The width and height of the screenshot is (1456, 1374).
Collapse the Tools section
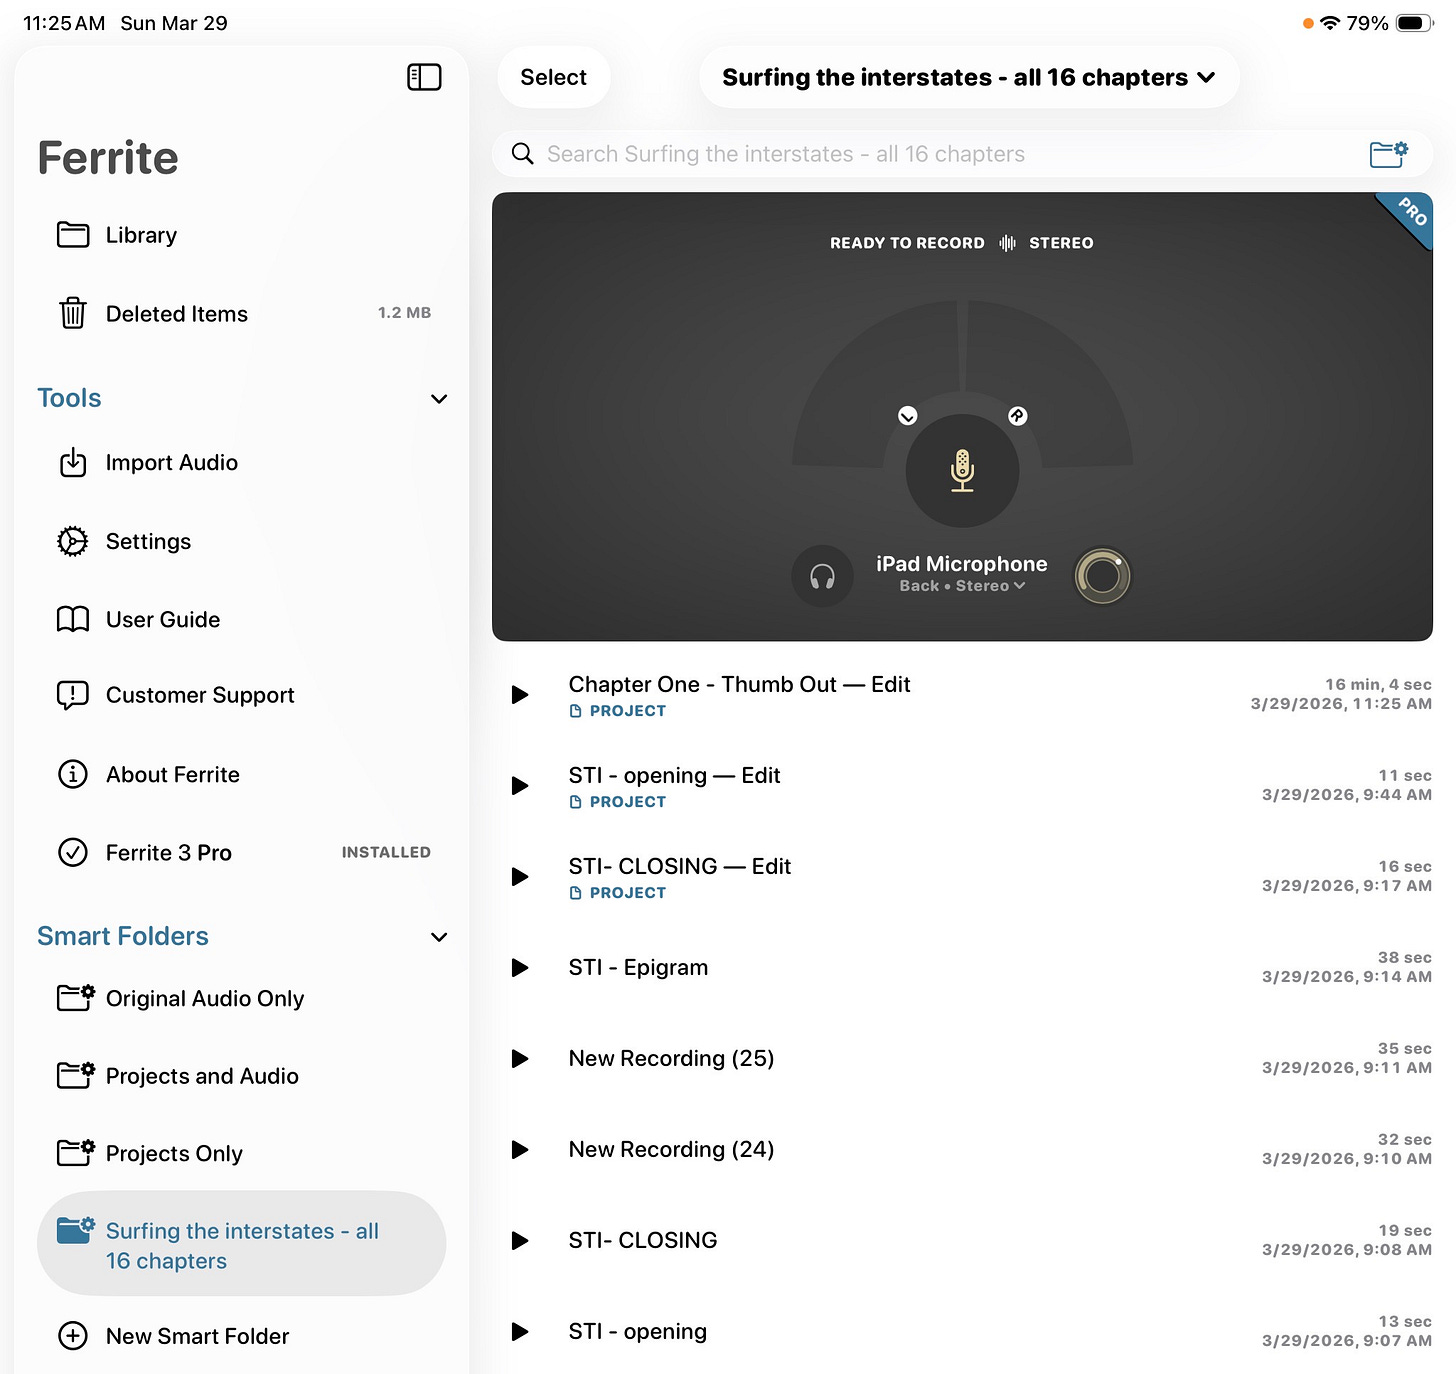tap(439, 398)
